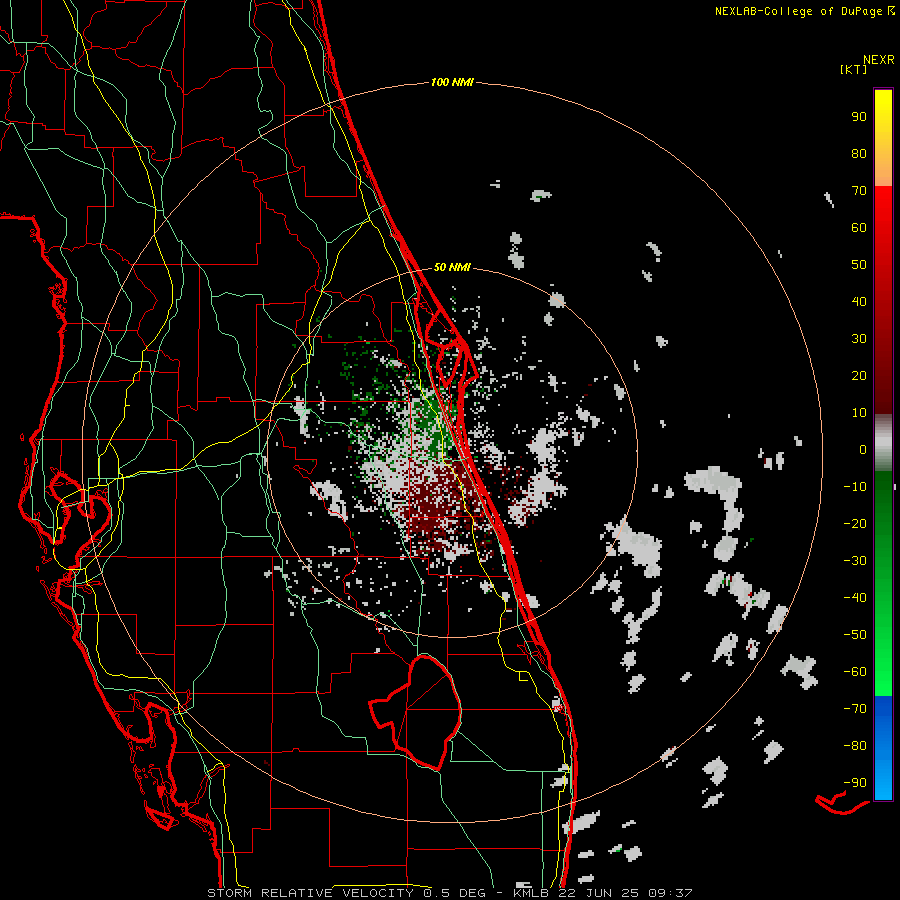This screenshot has height=900, width=900.
Task: Click the STORM RELATIVE VELOCITY caption text
Action: tap(310, 893)
